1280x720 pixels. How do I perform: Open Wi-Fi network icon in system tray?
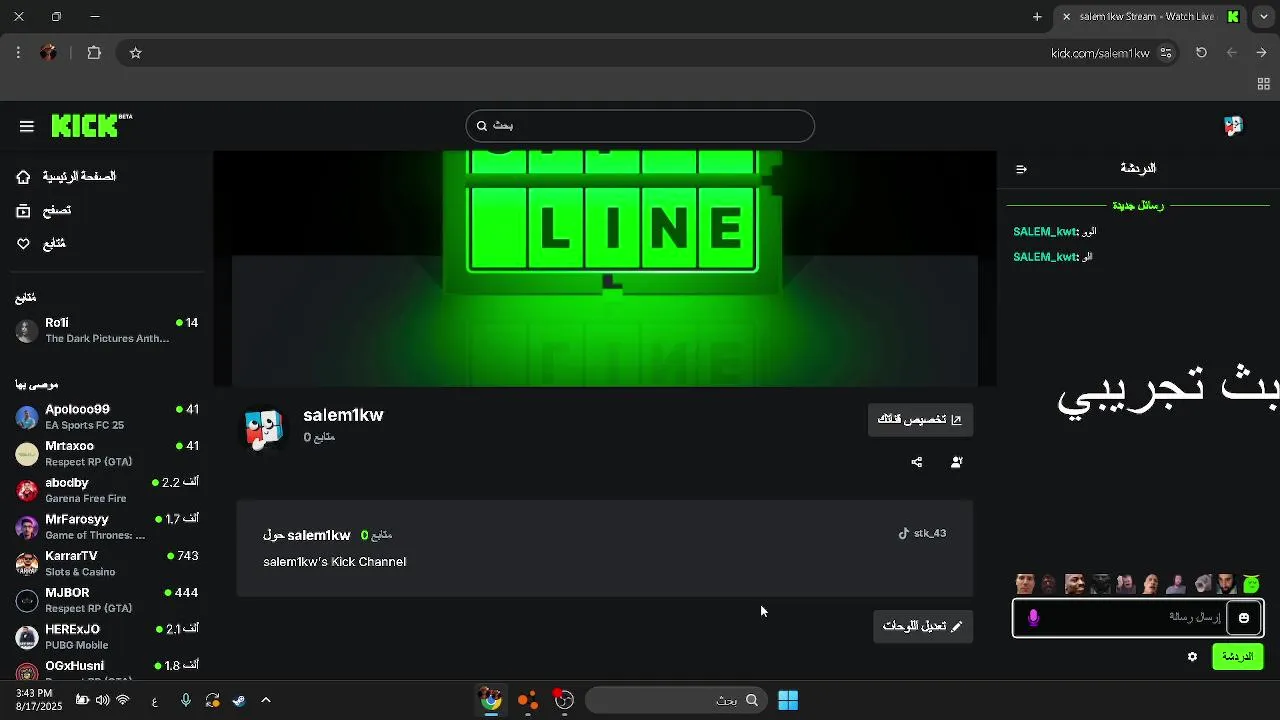click(x=123, y=700)
